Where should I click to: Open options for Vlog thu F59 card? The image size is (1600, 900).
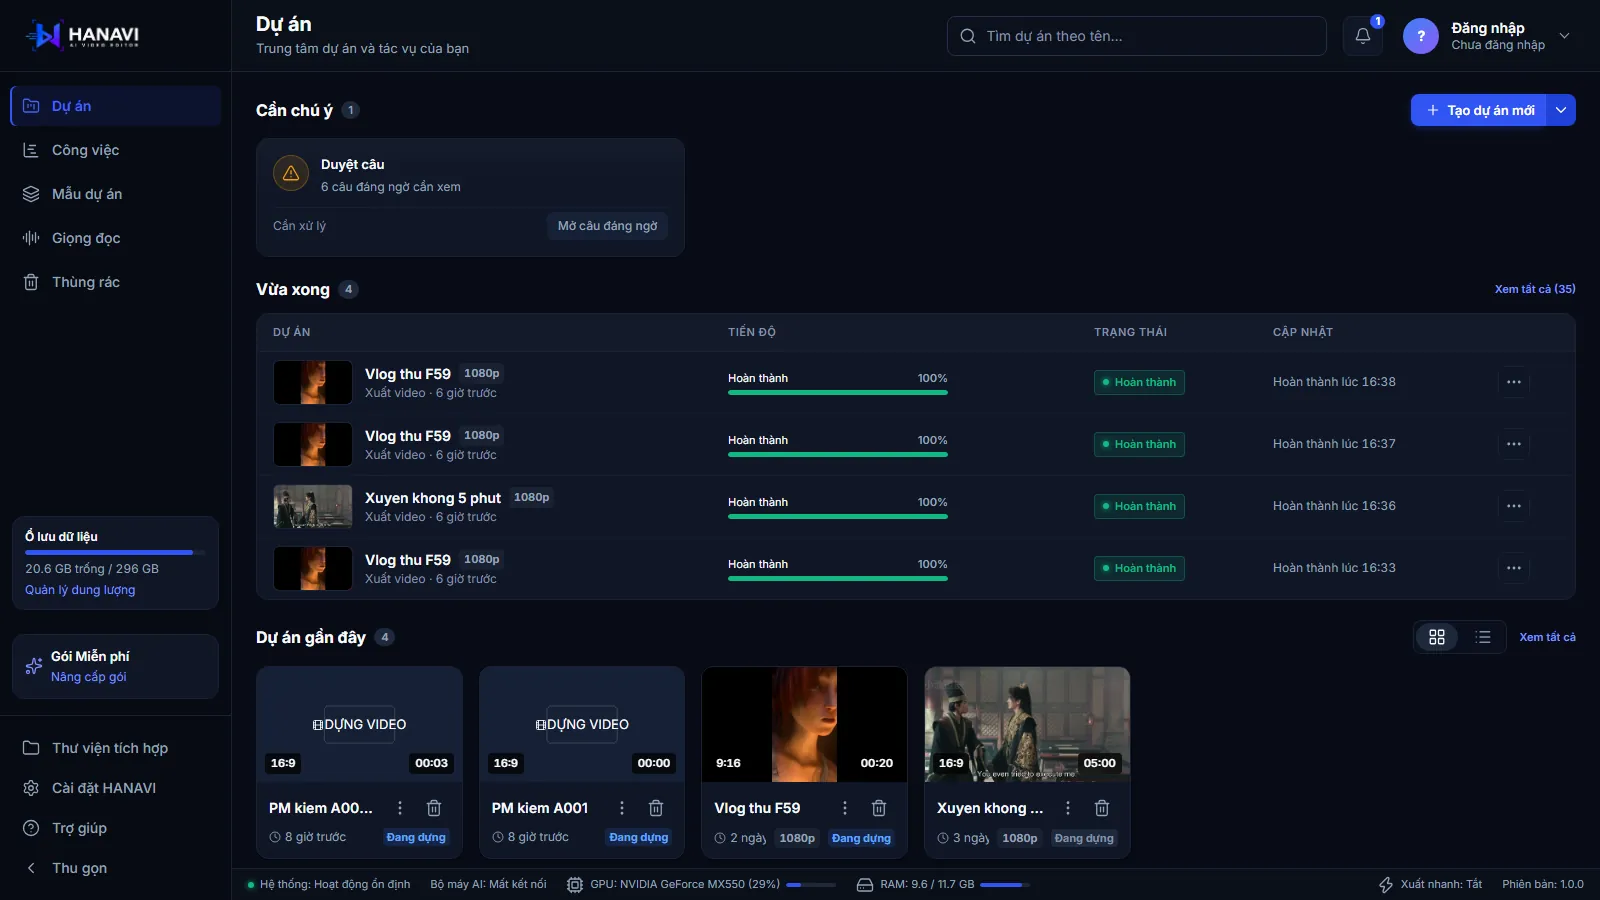pyautogui.click(x=845, y=808)
